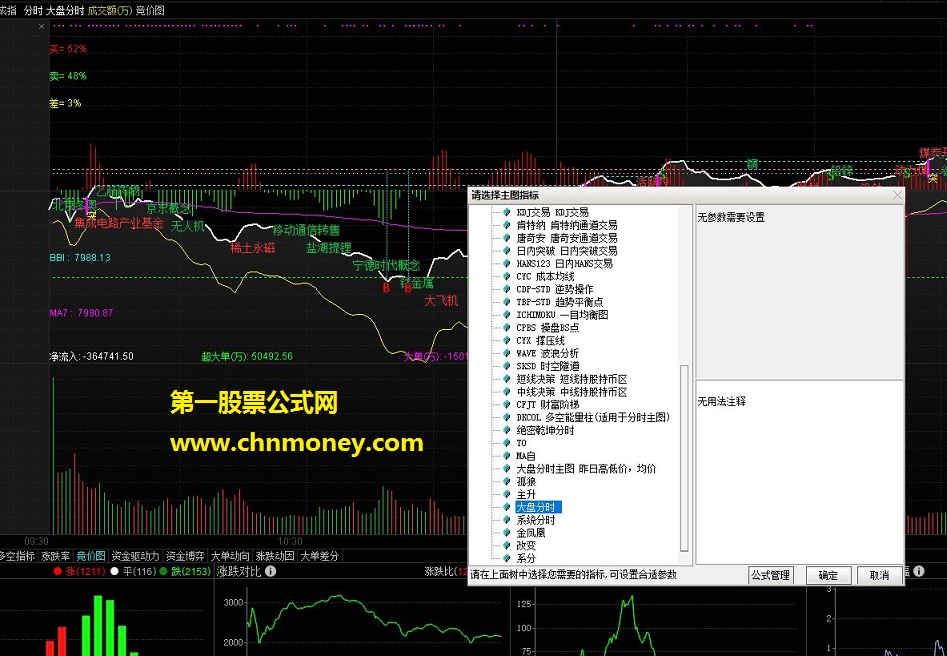Select 系统分时 indicator in the tree
Screen dimensions: 947x656
pos(535,520)
